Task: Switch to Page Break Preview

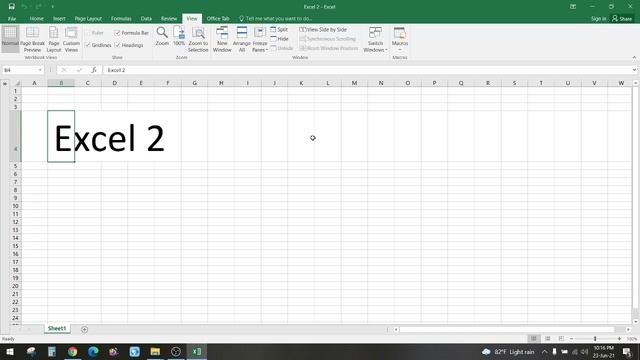Action: [x=32, y=39]
